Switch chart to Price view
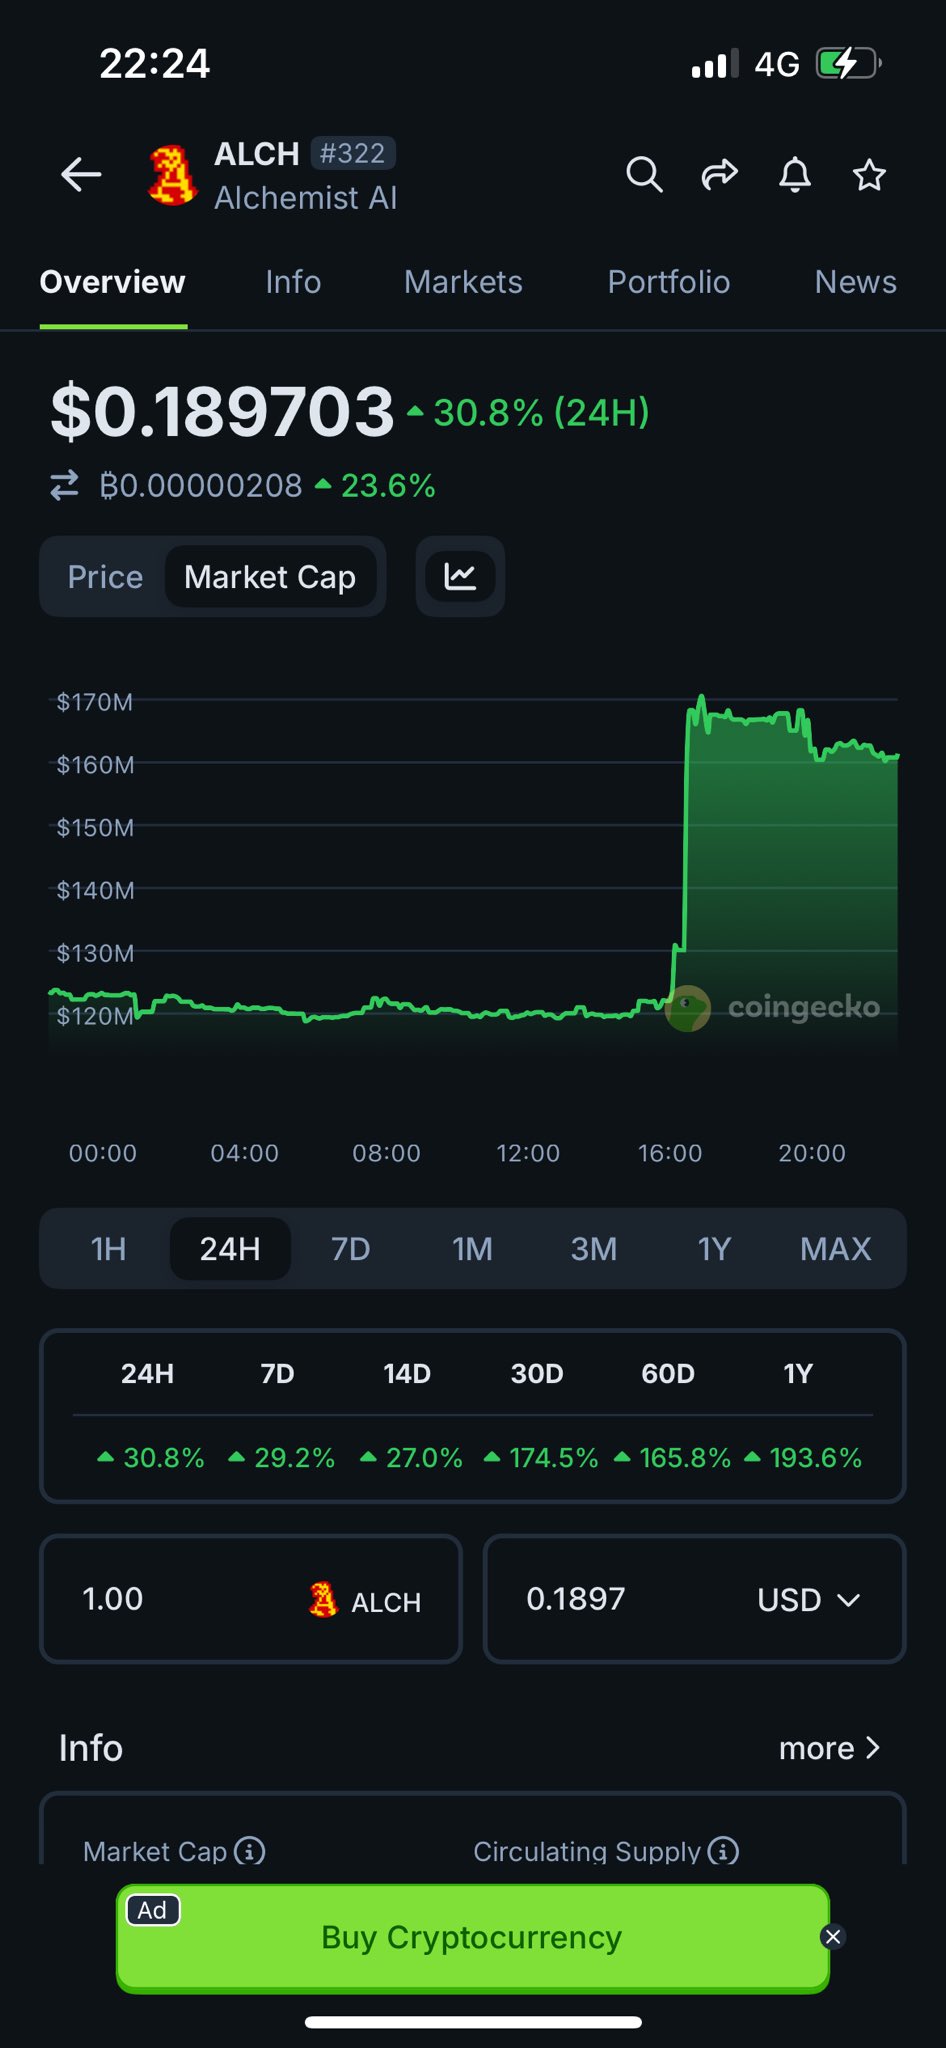The height and width of the screenshot is (2048, 946). [x=105, y=577]
